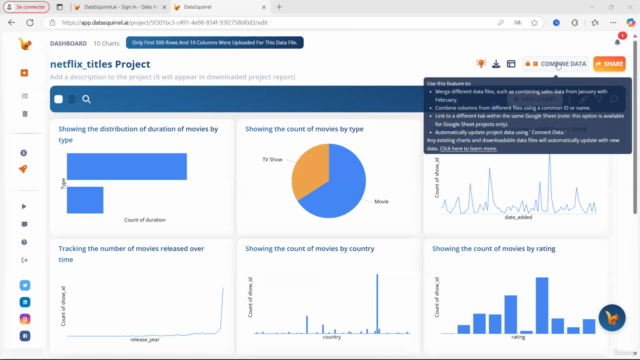Image resolution: width=640 pixels, height=360 pixels.
Task: Click the download project report icon
Action: pyautogui.click(x=496, y=64)
